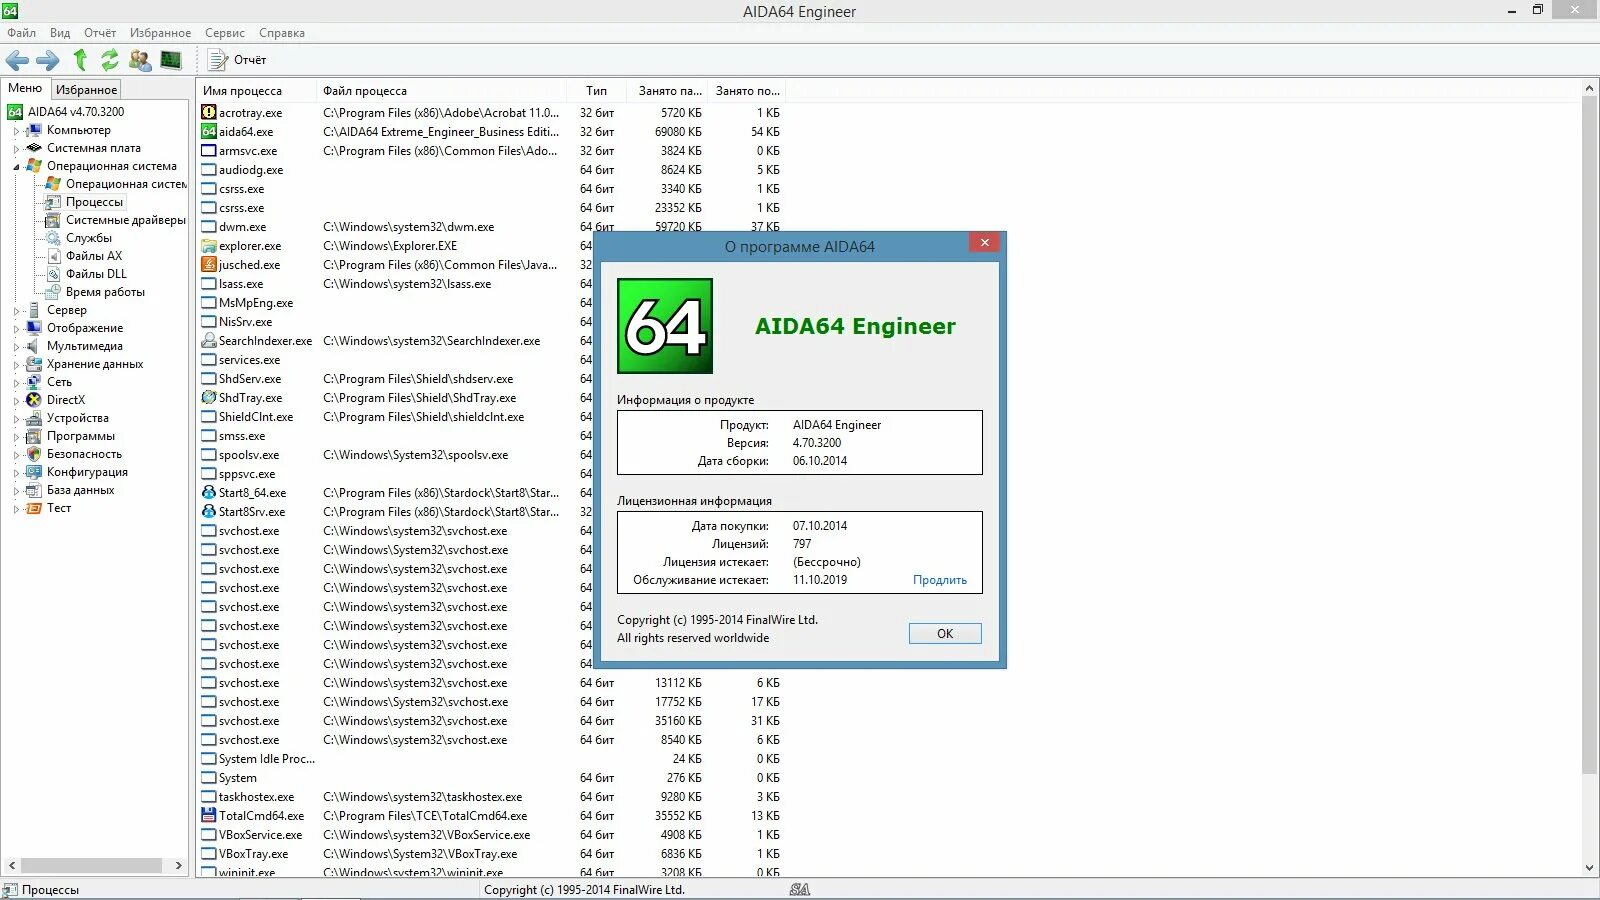The image size is (1600, 900).
Task: Select the aida64.exe process icon
Action: (x=209, y=132)
